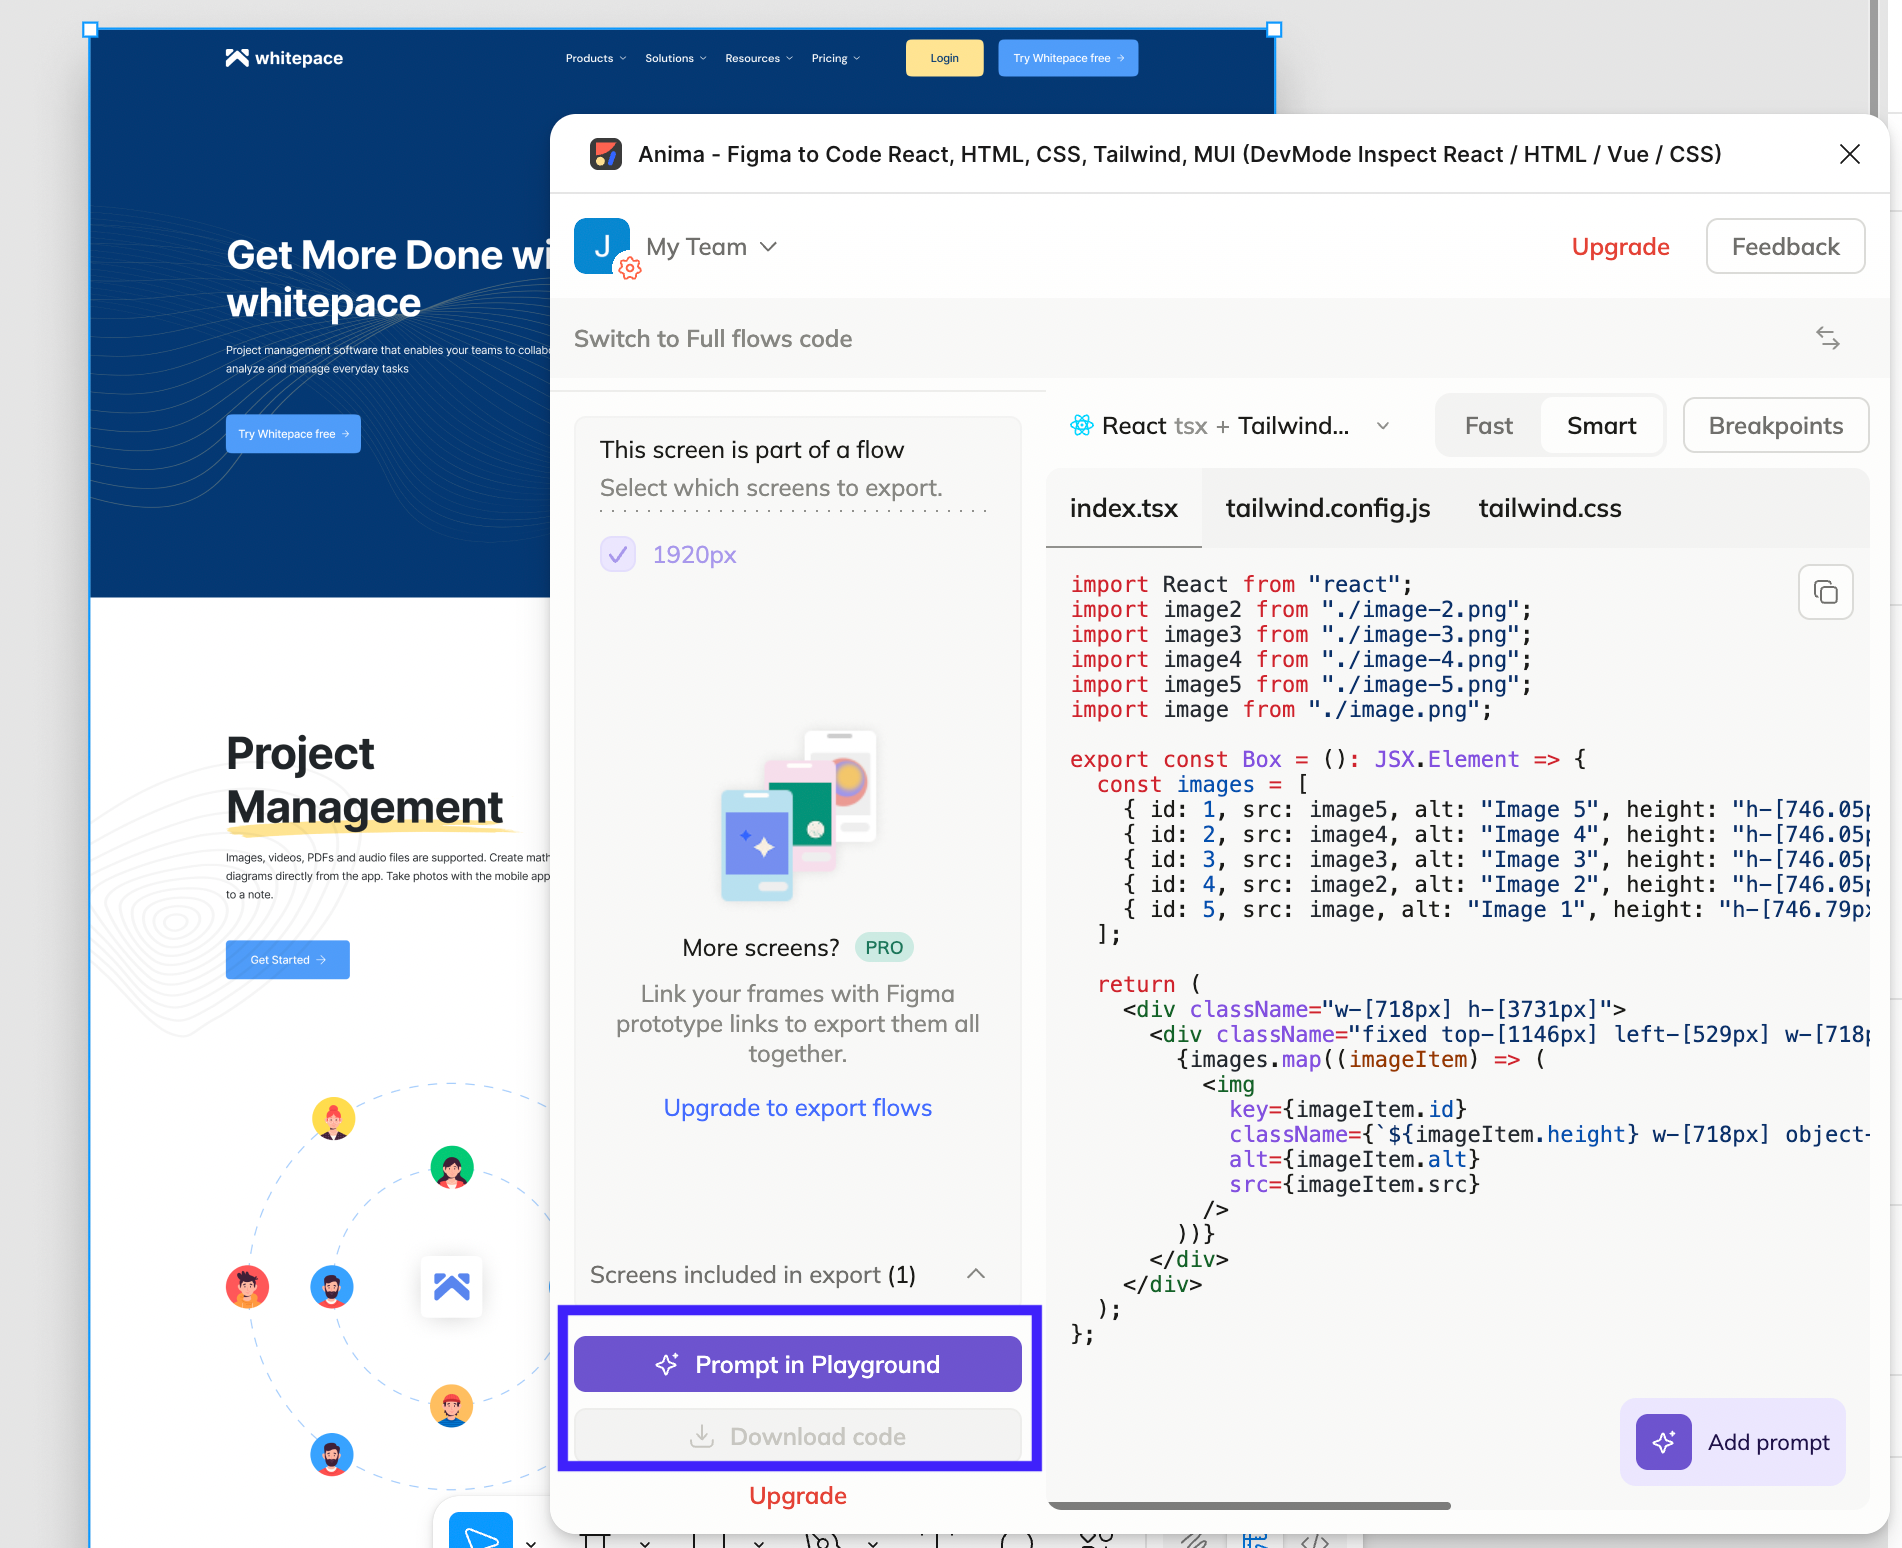Click the sparkle icon in Add prompt
This screenshot has height=1548, width=1902.
[x=1664, y=1442]
